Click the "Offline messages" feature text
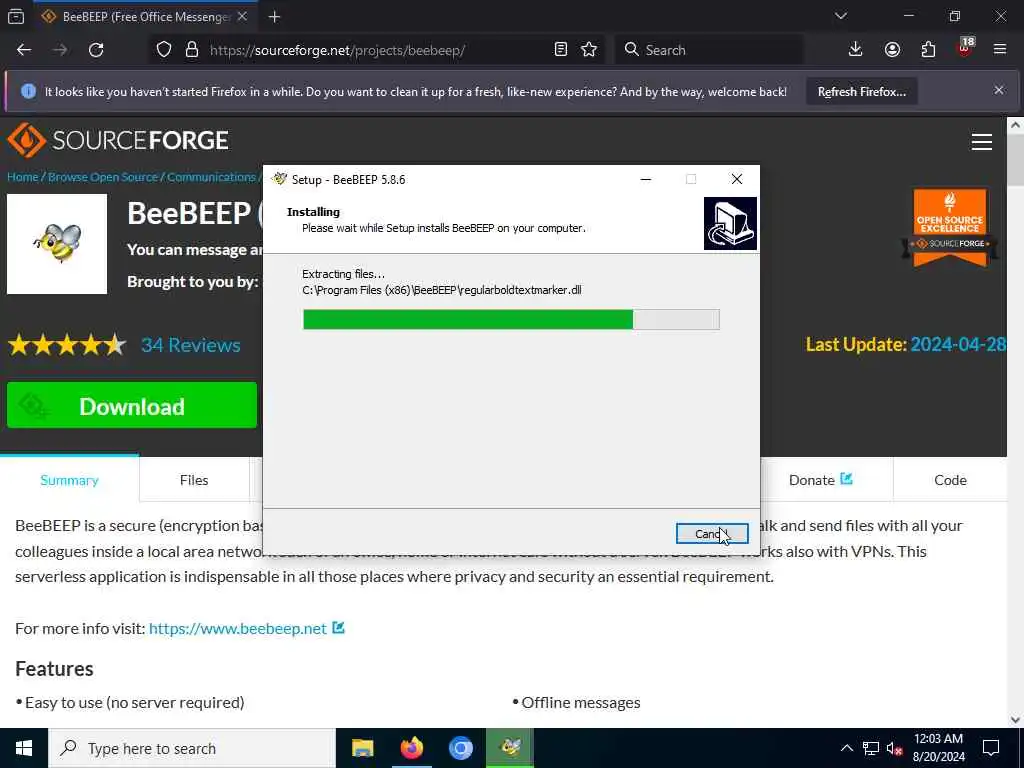 pyautogui.click(x=581, y=703)
